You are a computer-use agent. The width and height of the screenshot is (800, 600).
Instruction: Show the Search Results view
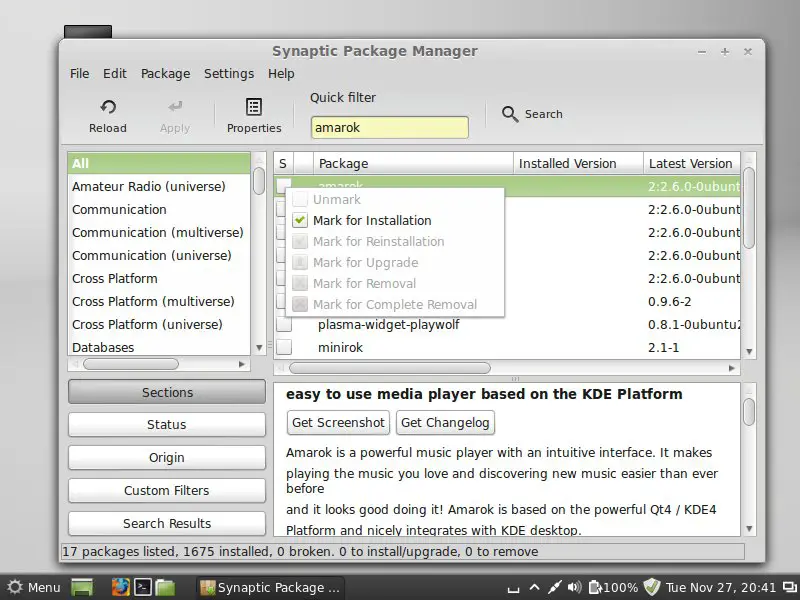click(167, 523)
